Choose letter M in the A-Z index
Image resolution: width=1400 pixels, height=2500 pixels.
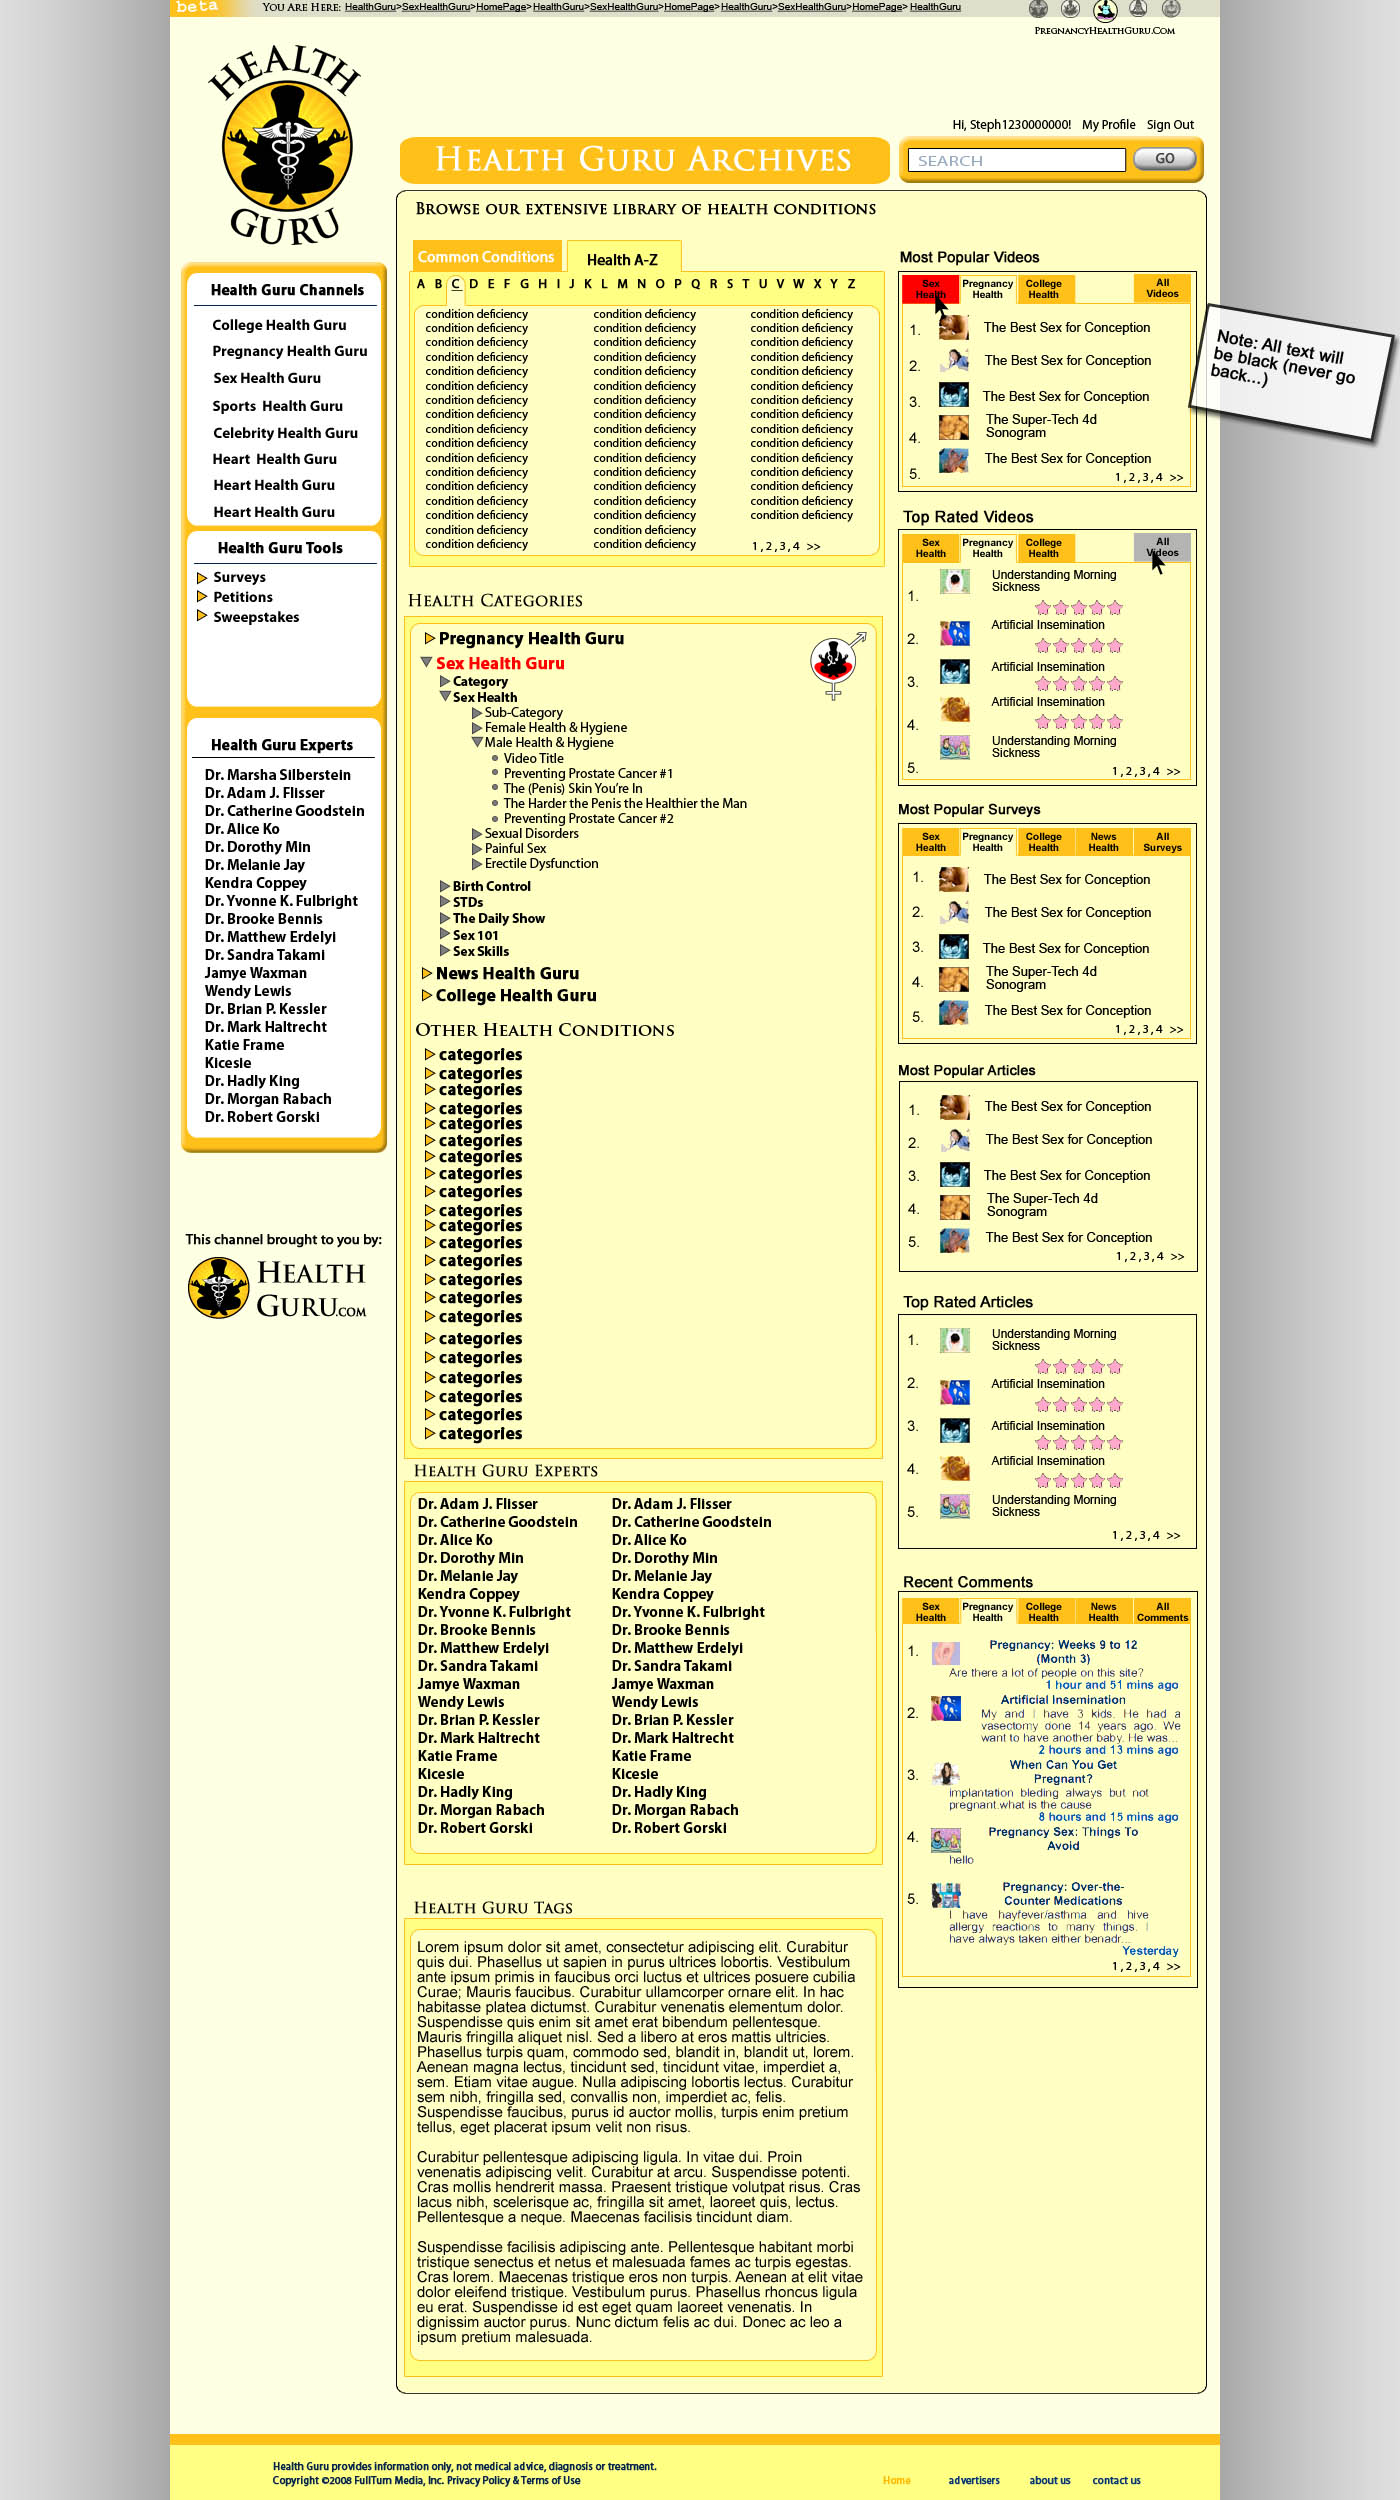tap(622, 284)
